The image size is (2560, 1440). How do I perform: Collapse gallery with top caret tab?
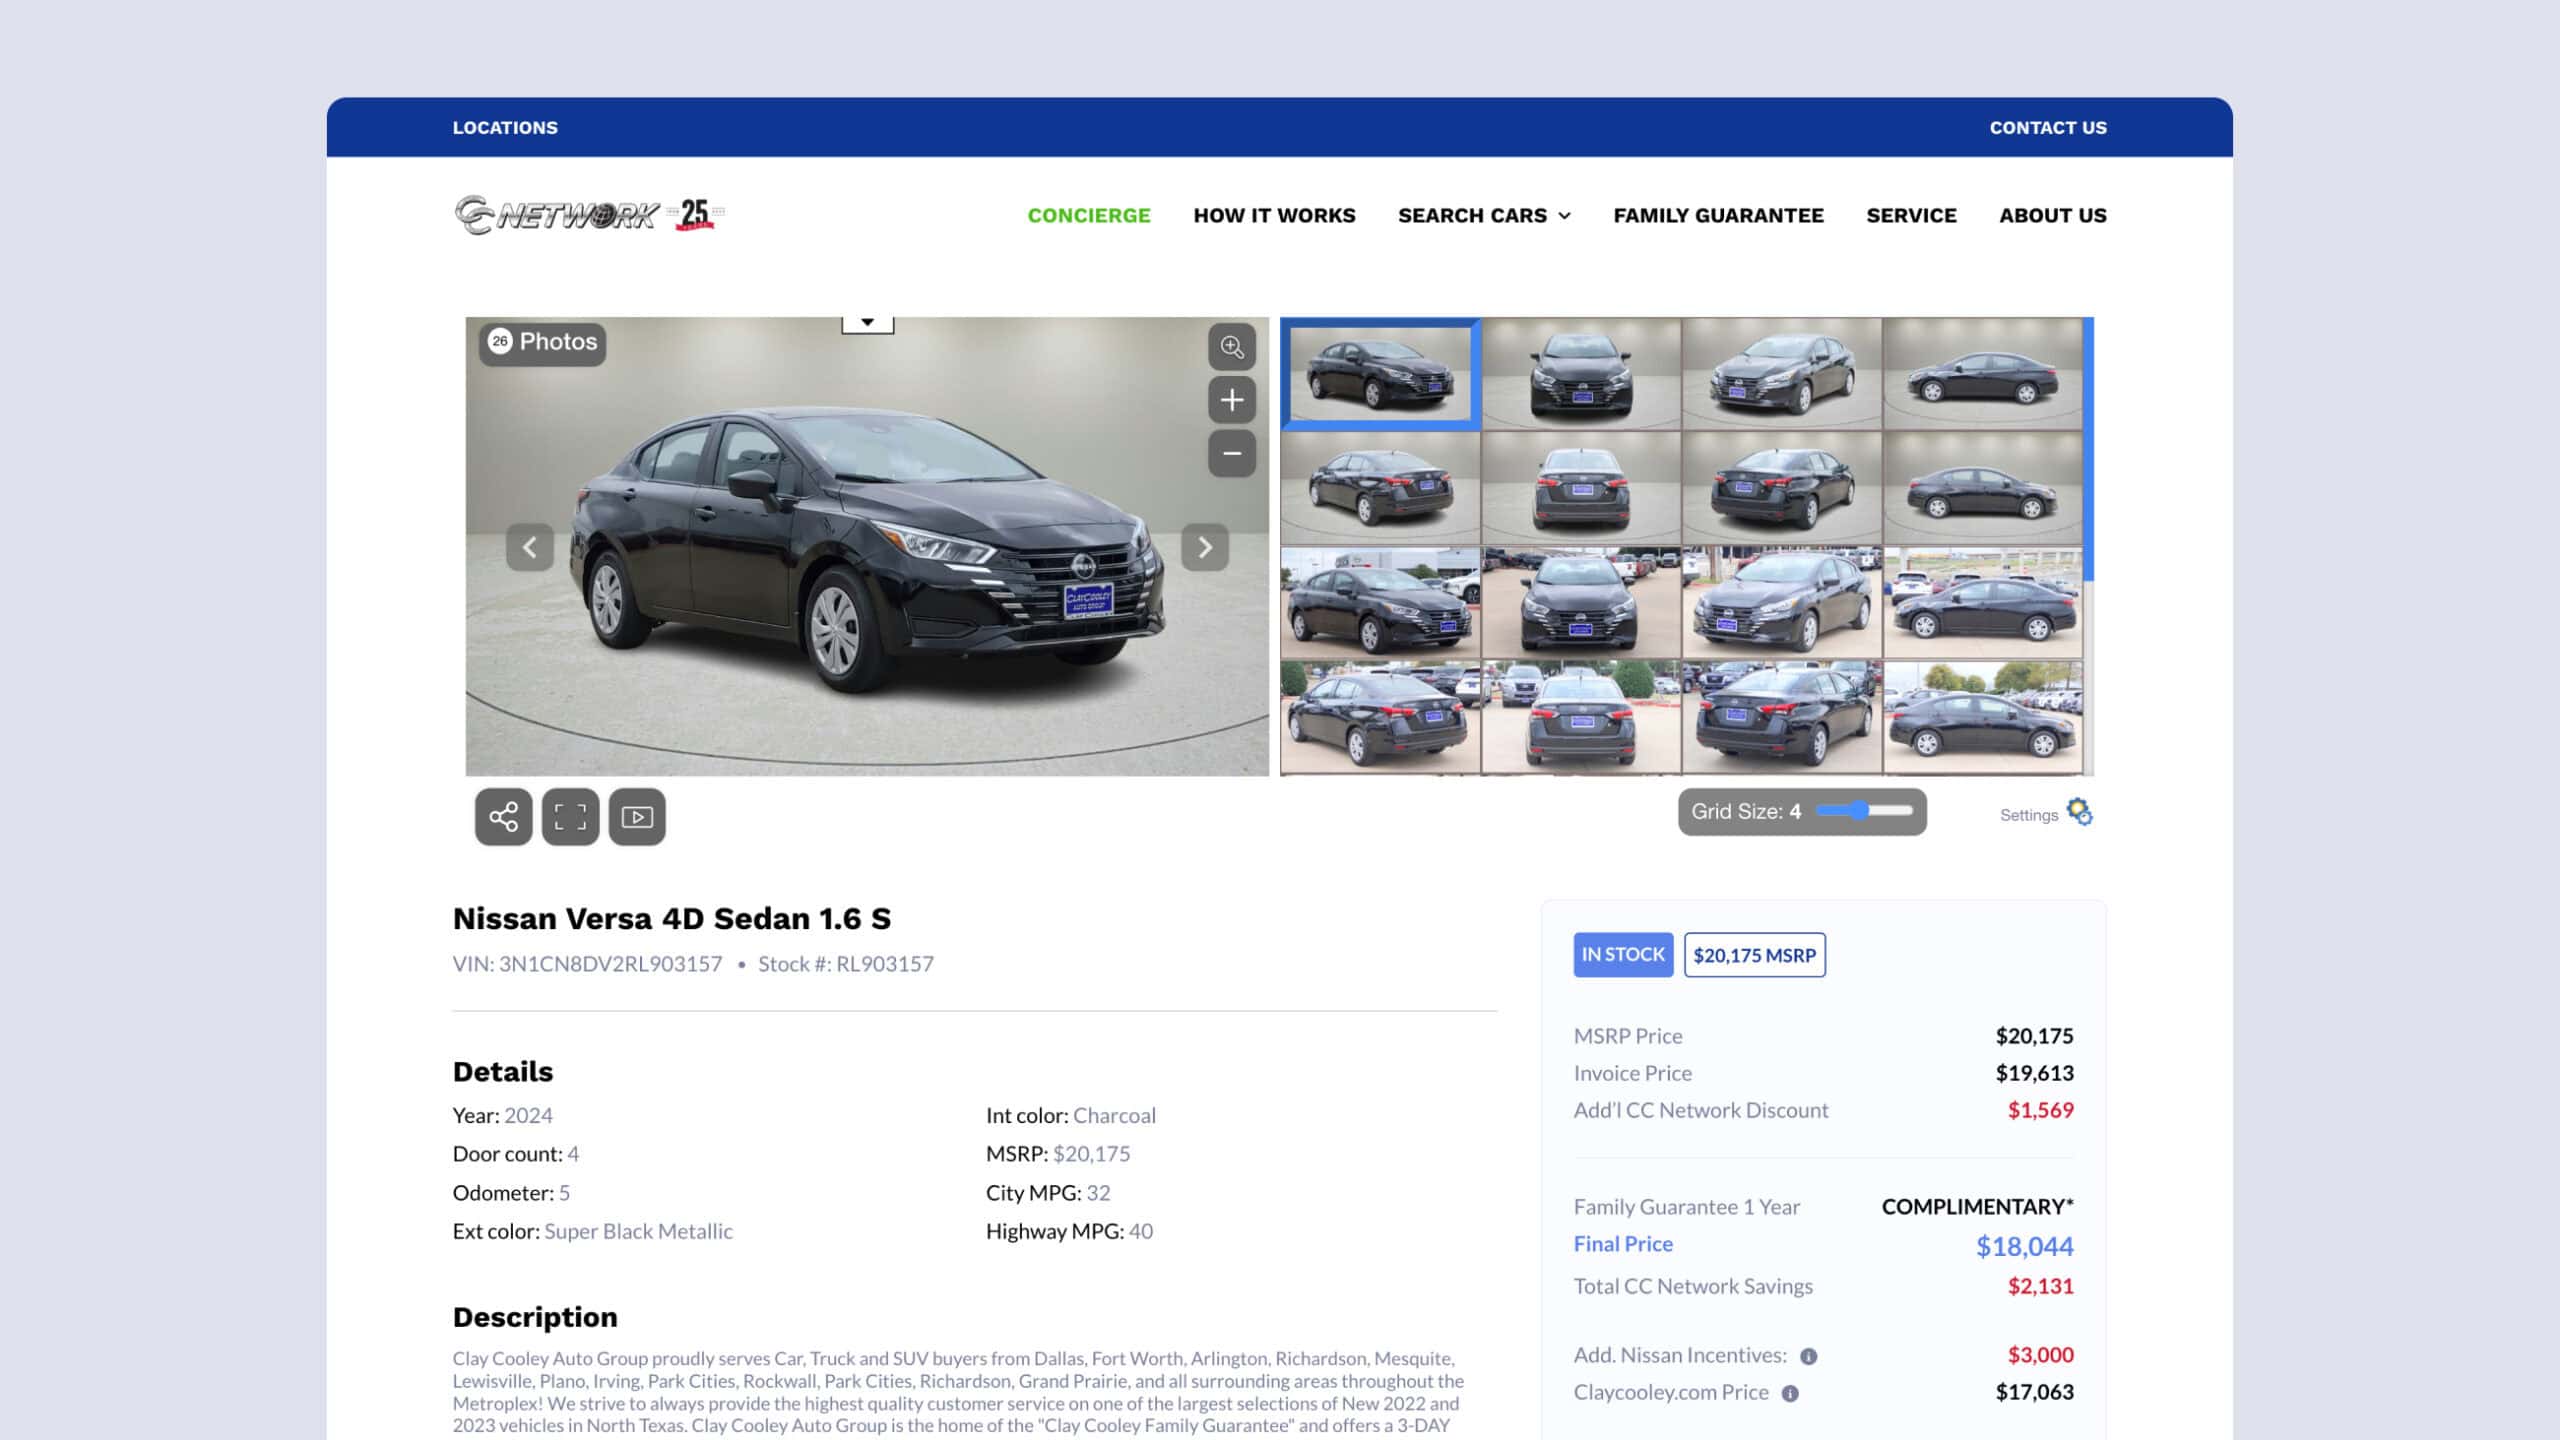[x=868, y=324]
